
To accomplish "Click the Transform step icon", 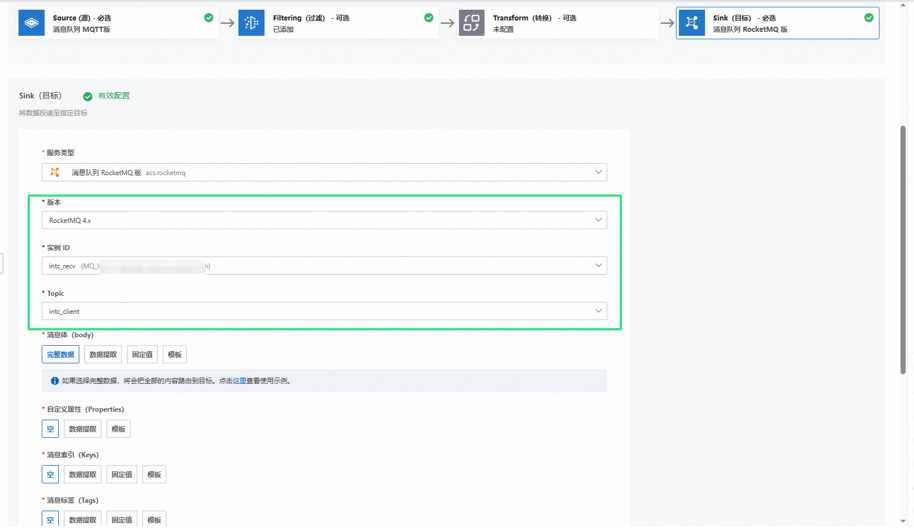I will [x=471, y=23].
